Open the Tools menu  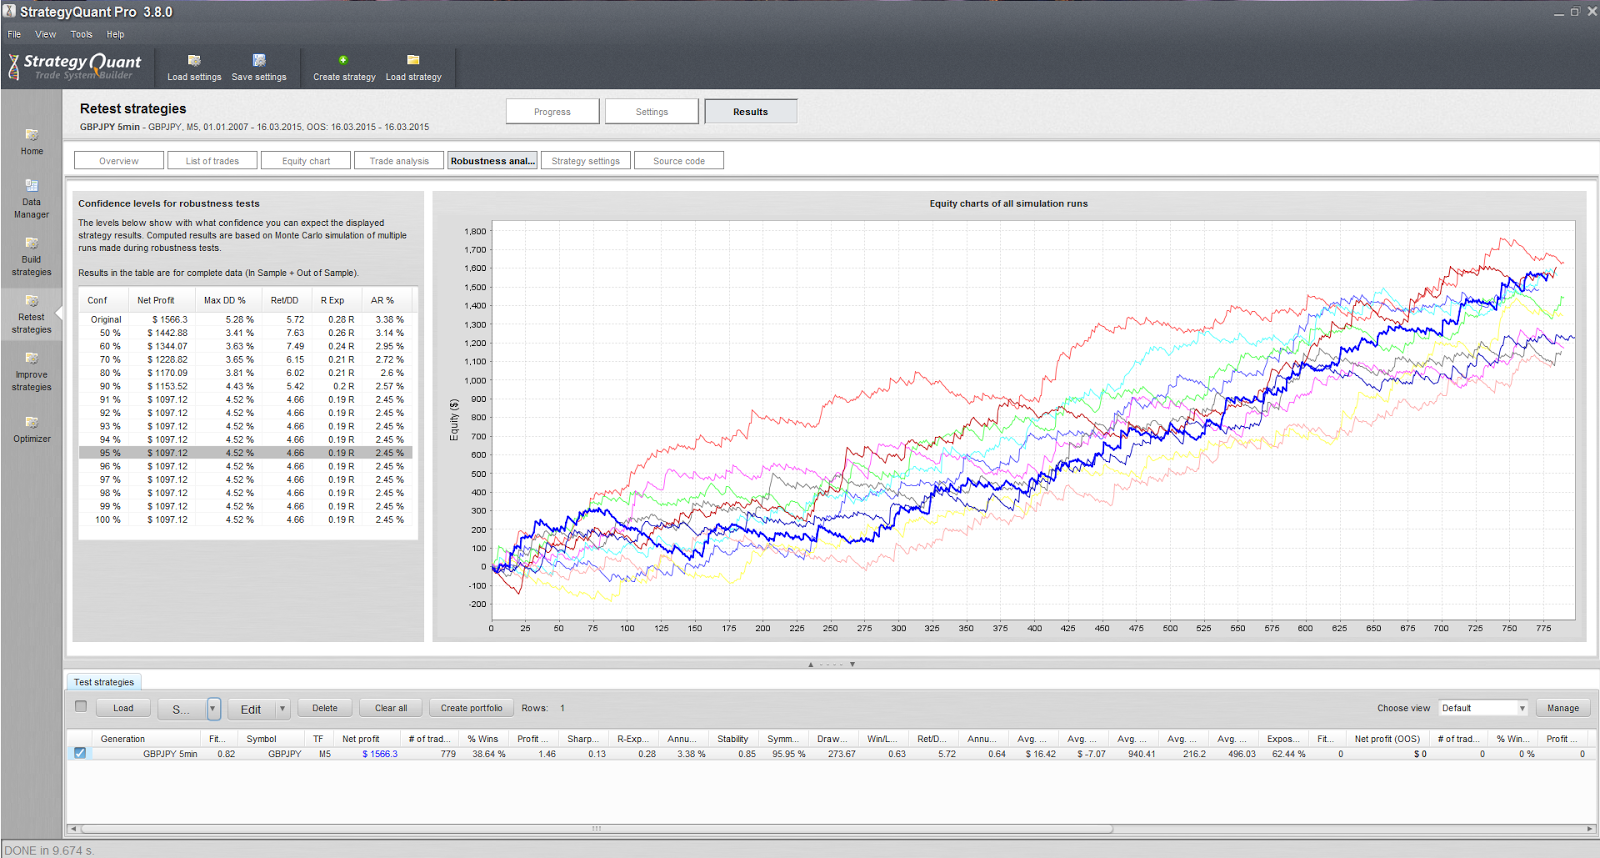81,34
